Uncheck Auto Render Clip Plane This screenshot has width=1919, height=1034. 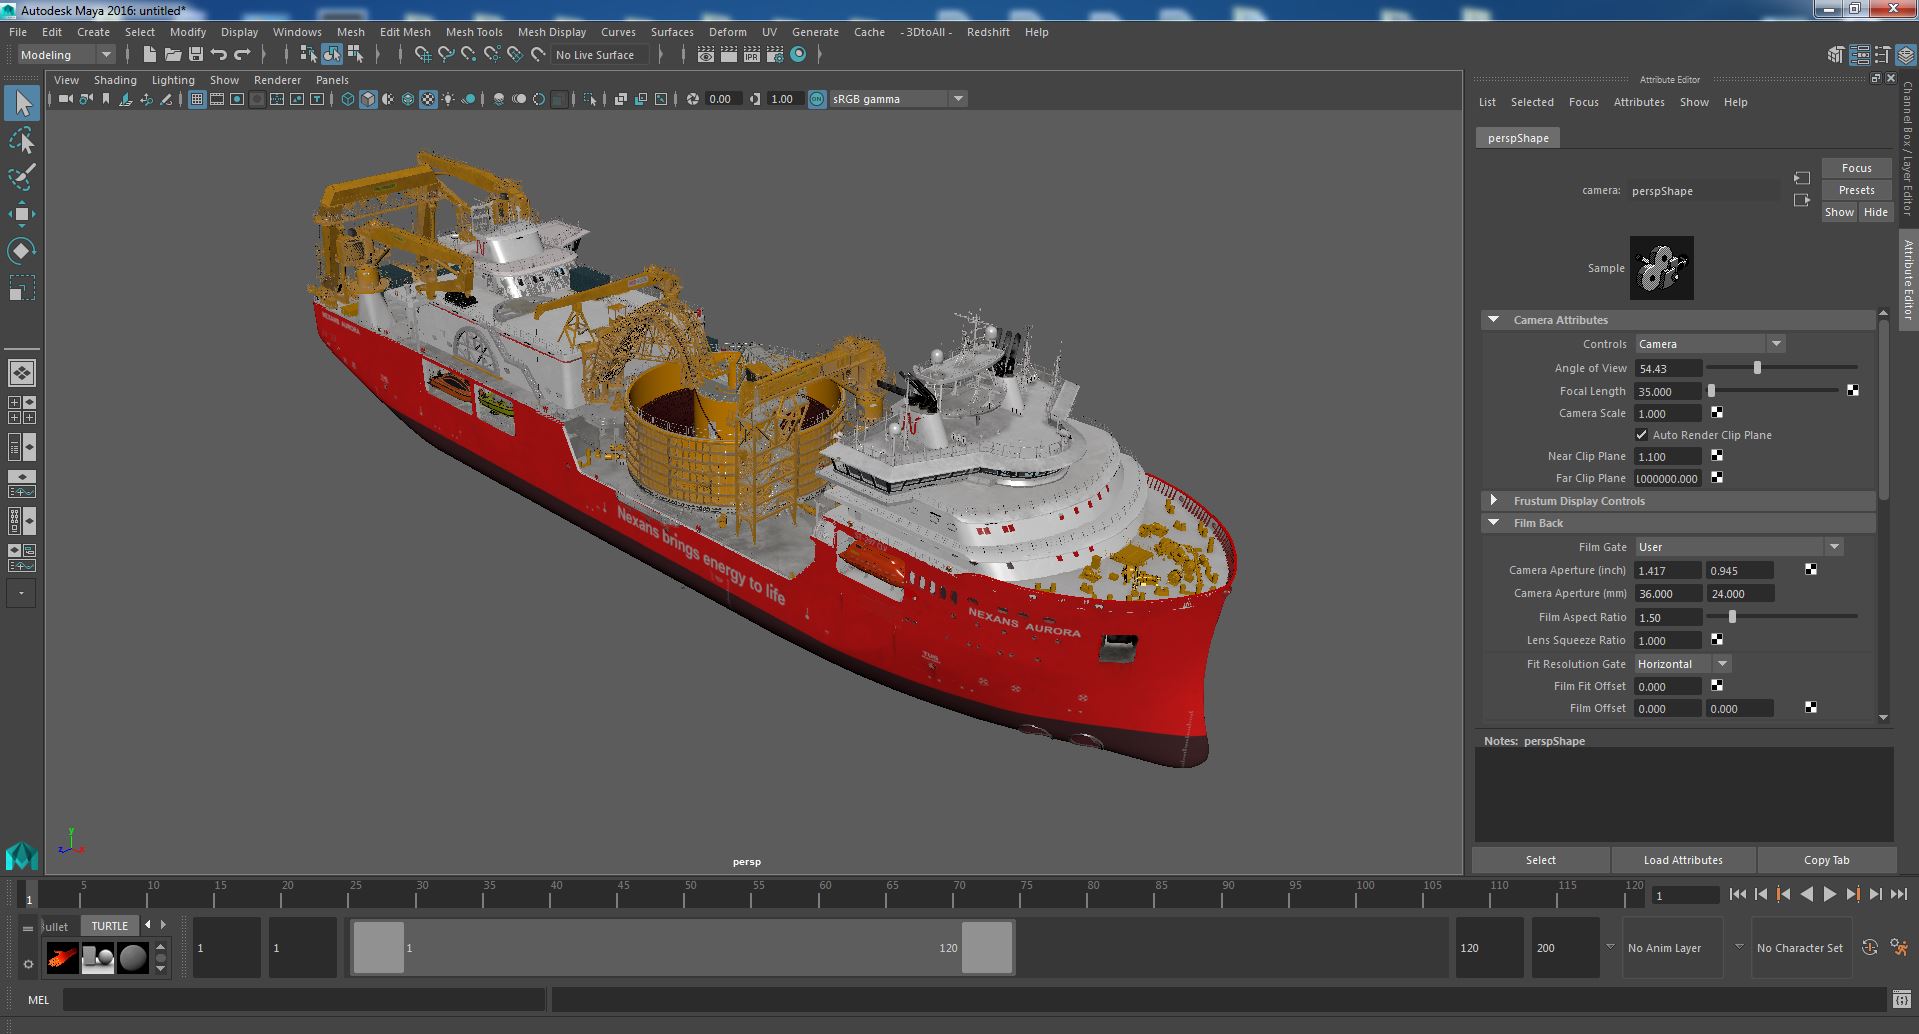[x=1641, y=435]
